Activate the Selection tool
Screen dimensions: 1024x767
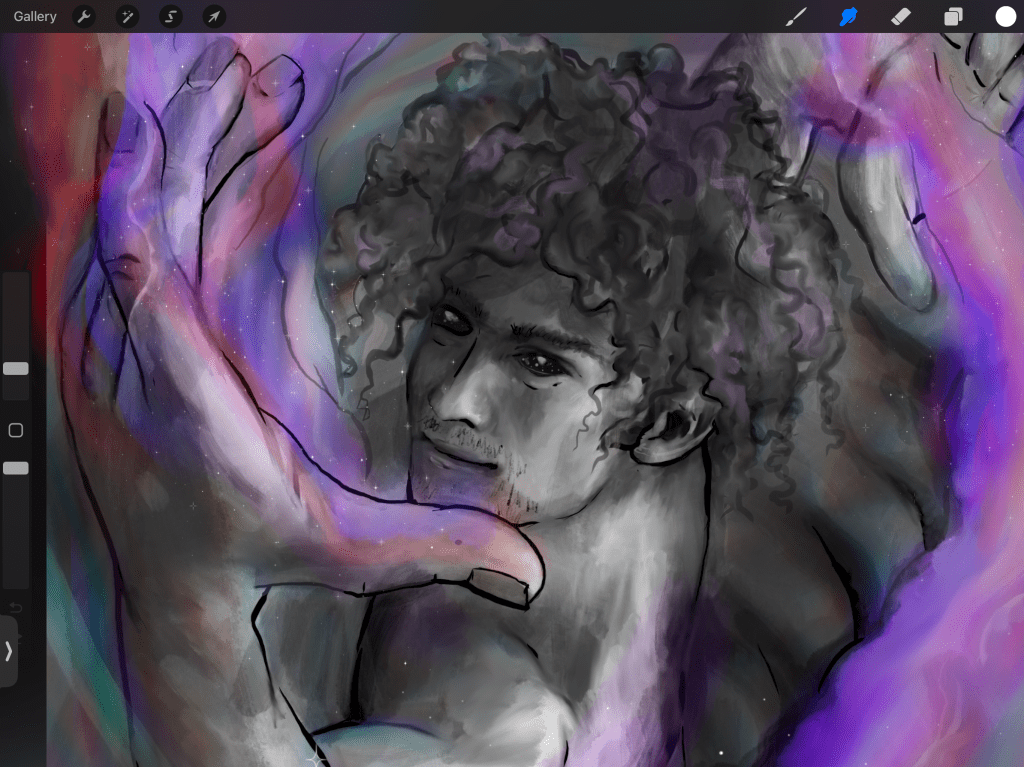click(171, 17)
